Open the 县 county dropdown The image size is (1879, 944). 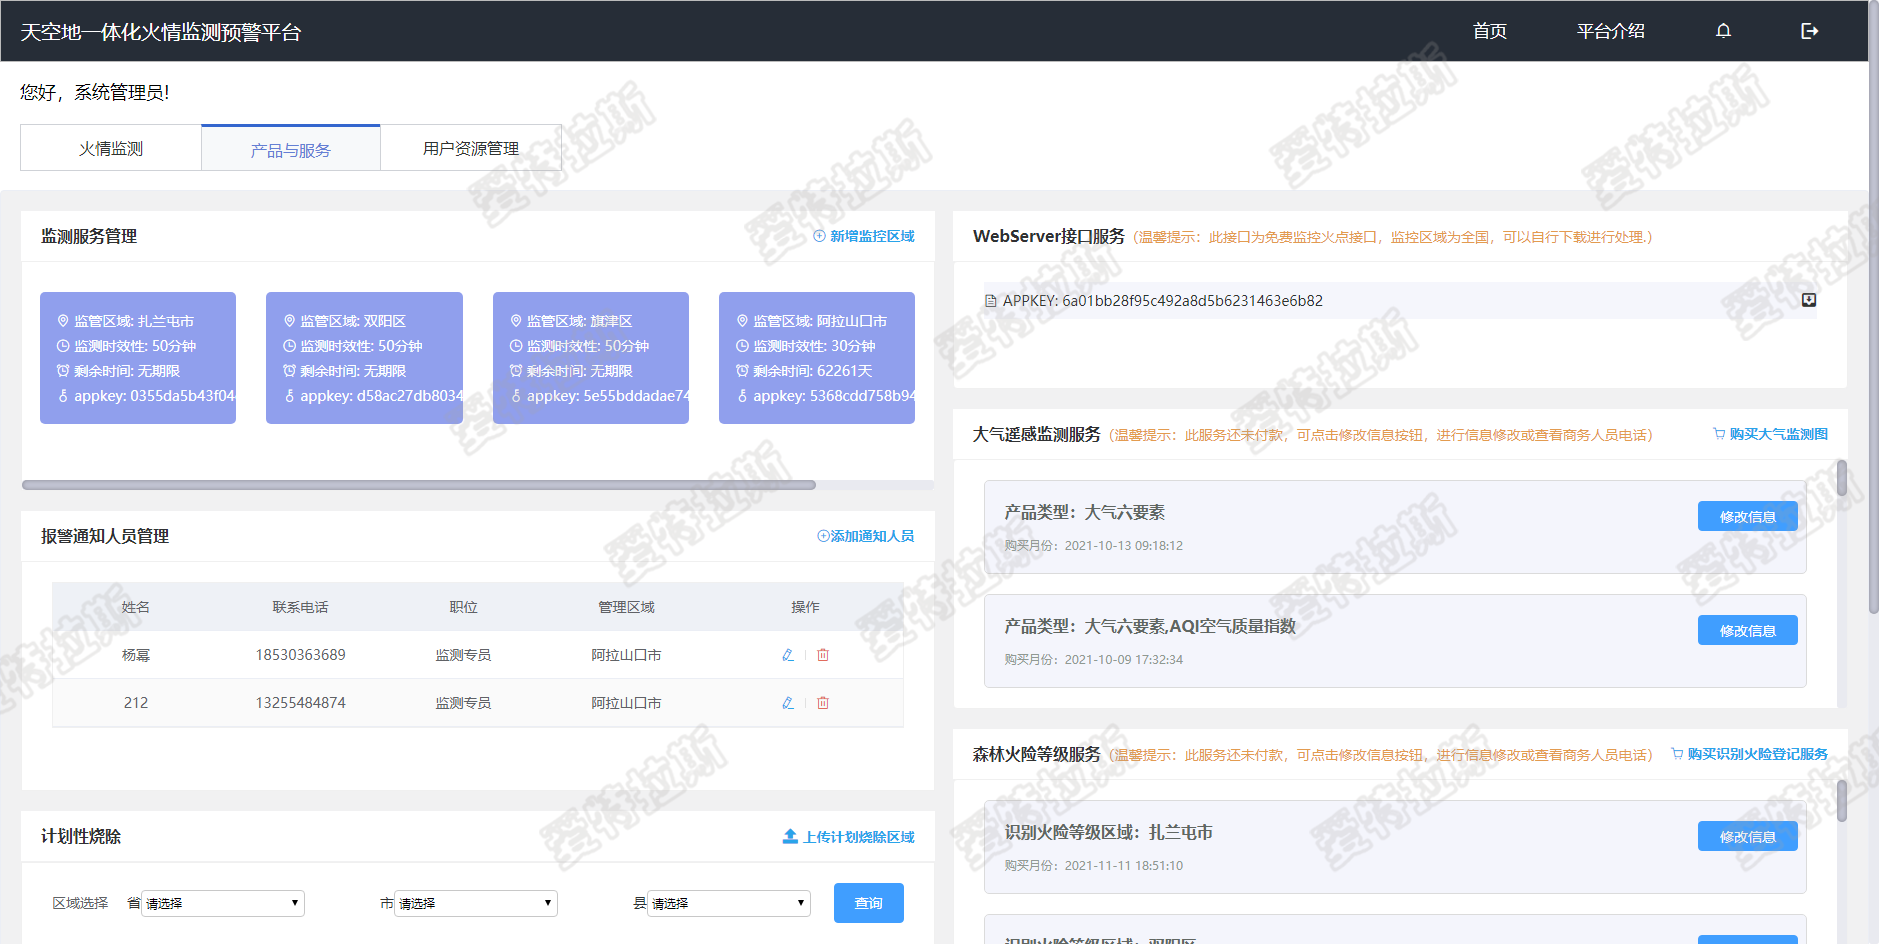pos(728,903)
